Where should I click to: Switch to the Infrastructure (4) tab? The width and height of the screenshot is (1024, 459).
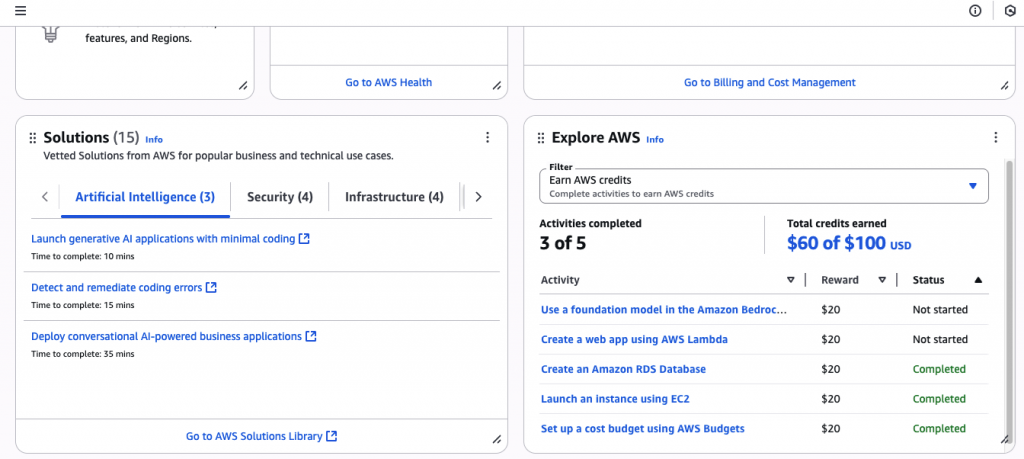tap(394, 197)
